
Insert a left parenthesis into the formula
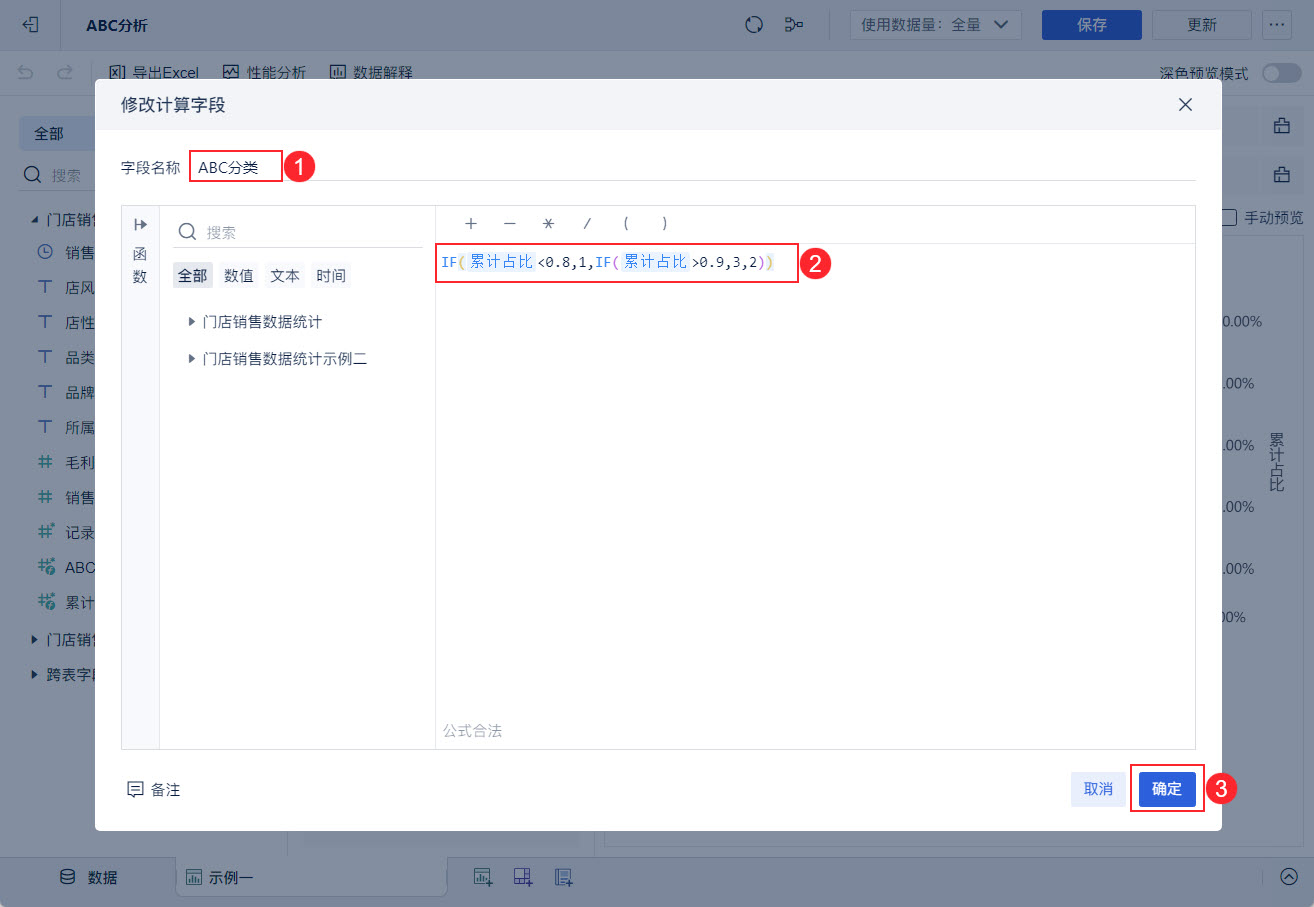tap(626, 224)
